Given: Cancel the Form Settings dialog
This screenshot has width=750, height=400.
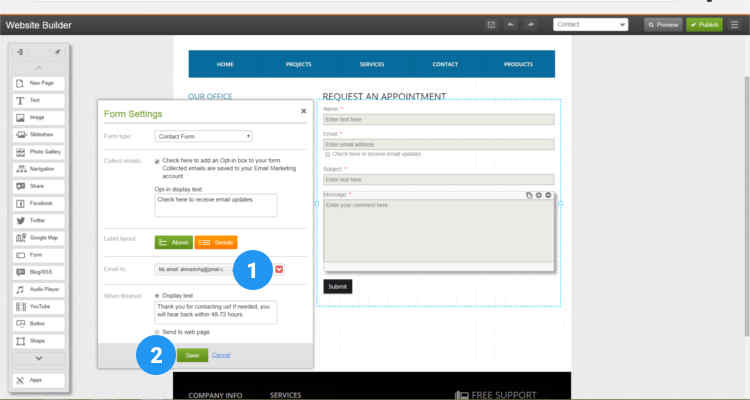Looking at the screenshot, I should 221,356.
